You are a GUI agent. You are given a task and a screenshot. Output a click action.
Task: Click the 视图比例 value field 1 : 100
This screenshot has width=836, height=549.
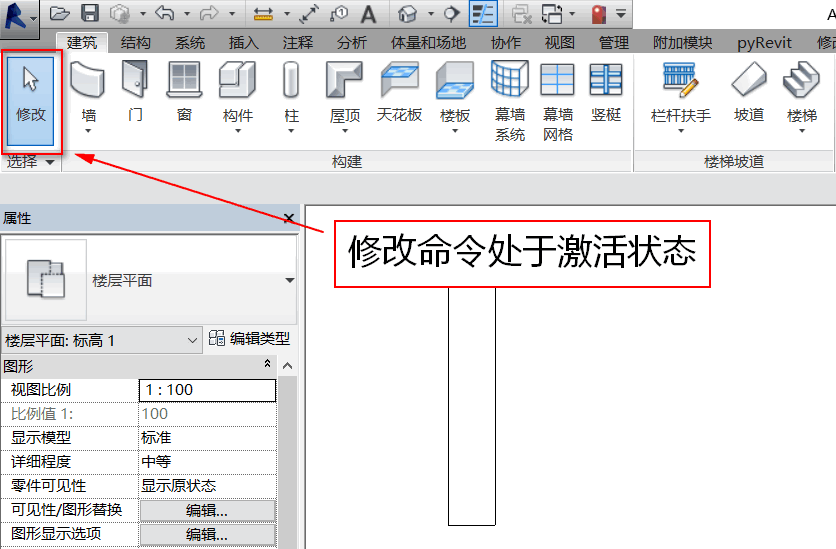coord(207,390)
